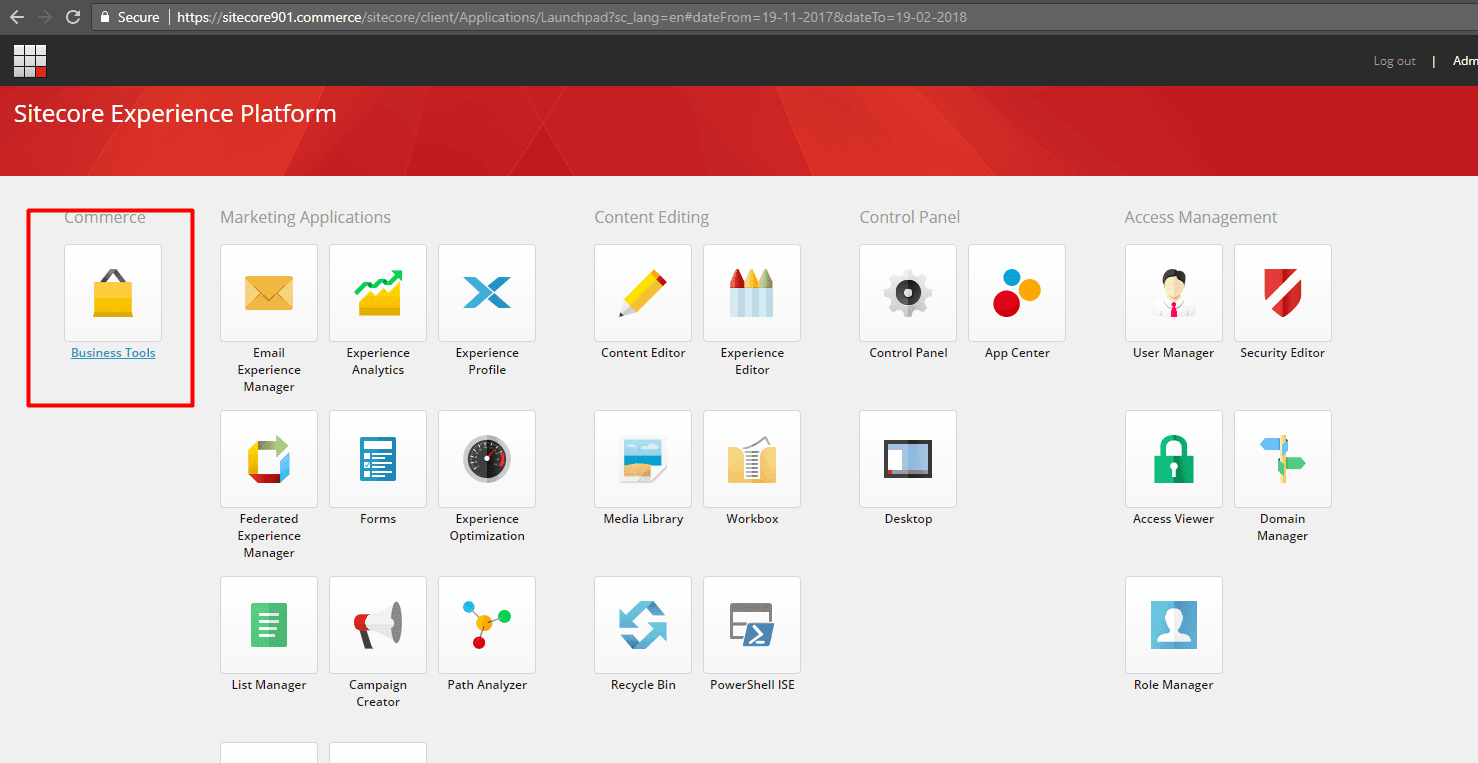Click the browser address bar URL
1478x763 pixels.
coord(572,17)
